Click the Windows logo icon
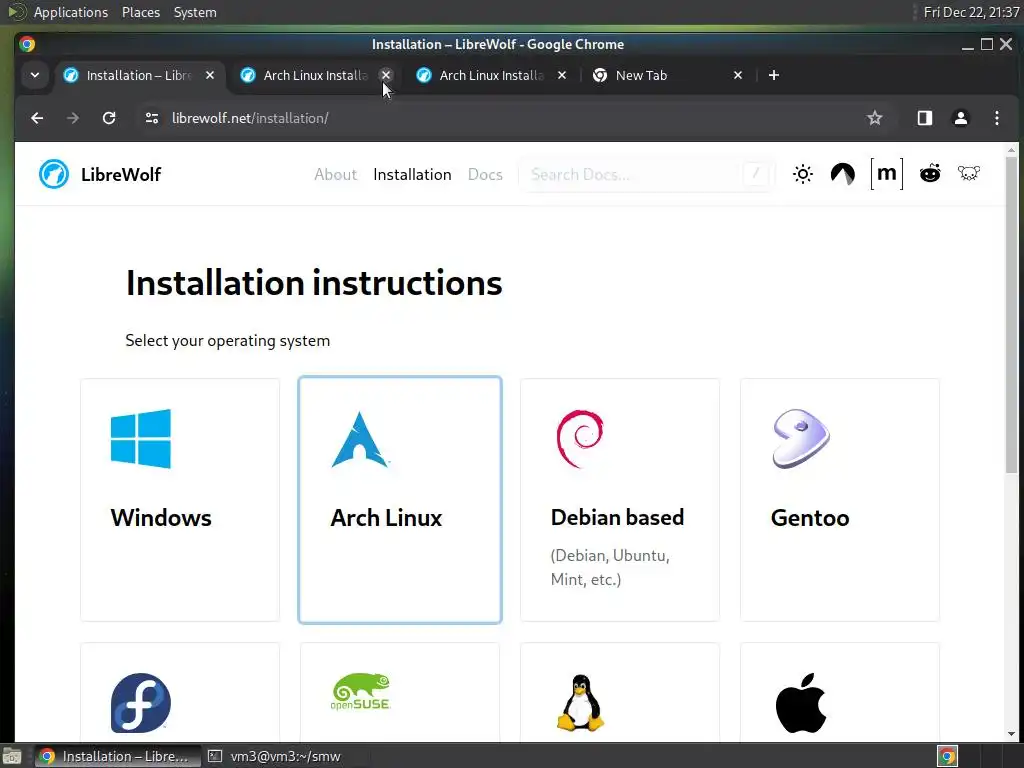 coord(140,439)
